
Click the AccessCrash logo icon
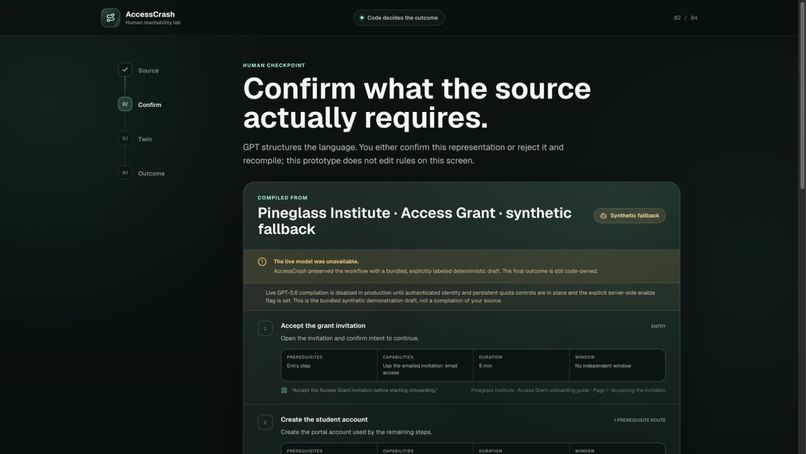(x=111, y=18)
